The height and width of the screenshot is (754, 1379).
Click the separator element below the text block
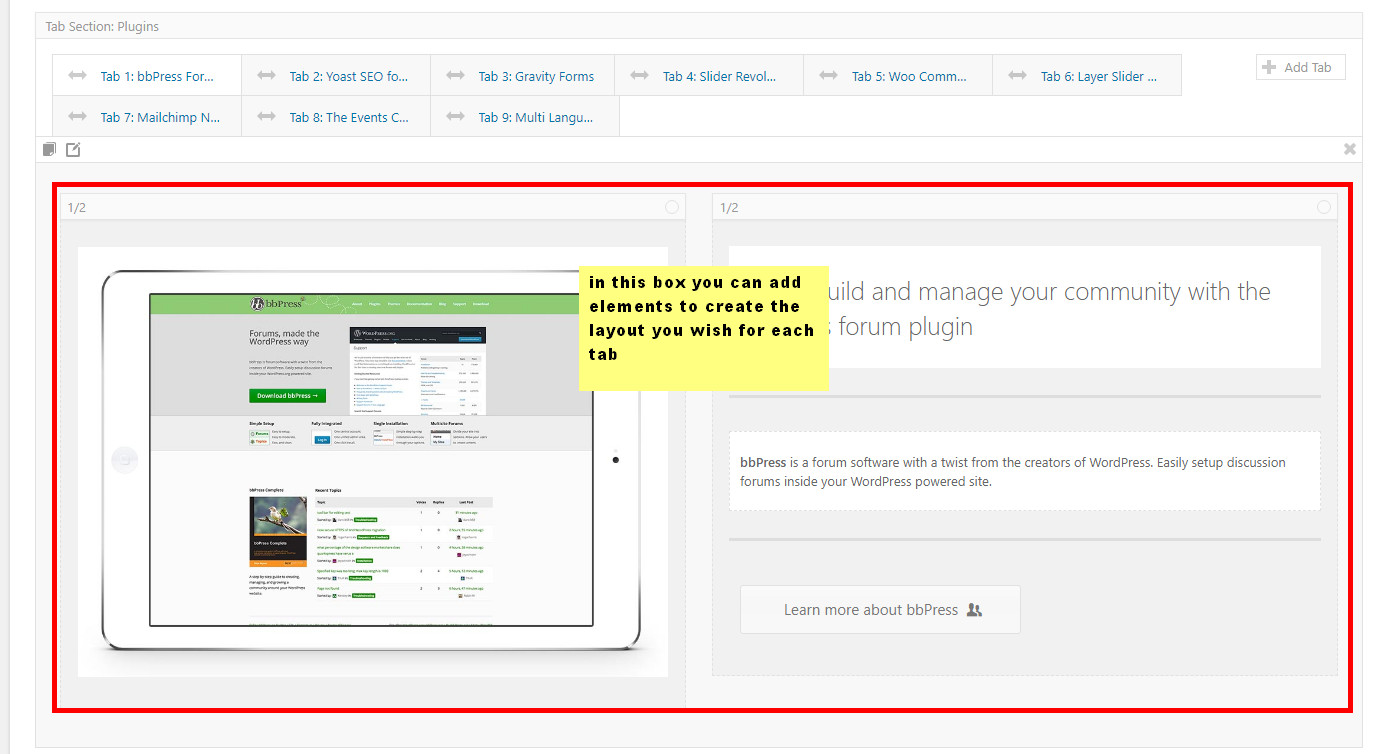1025,540
